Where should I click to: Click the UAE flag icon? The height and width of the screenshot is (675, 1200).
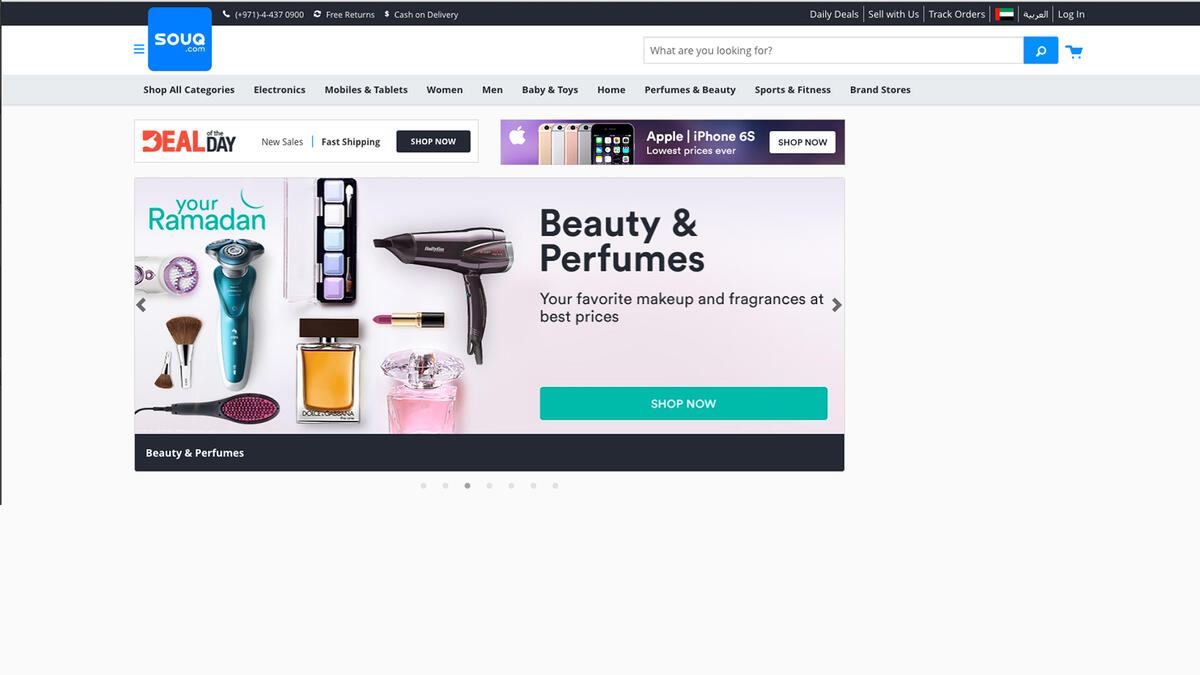point(1003,14)
